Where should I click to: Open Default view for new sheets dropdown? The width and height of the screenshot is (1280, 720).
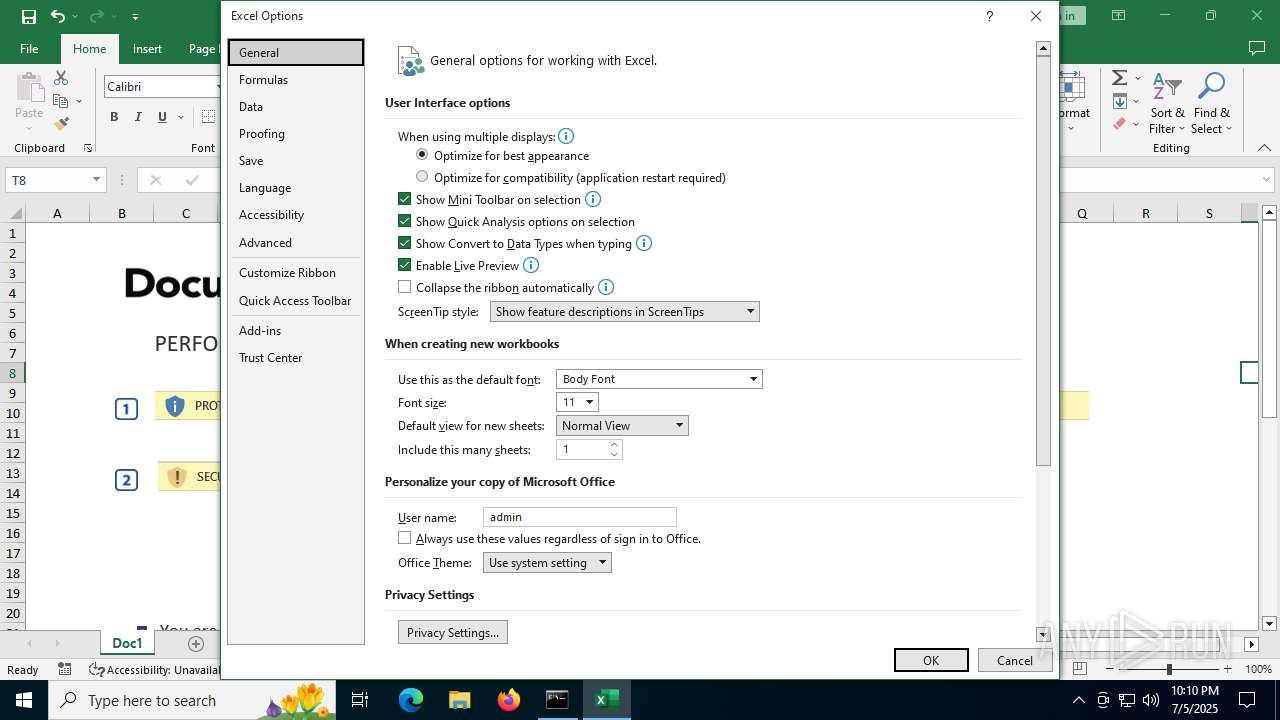coord(622,426)
